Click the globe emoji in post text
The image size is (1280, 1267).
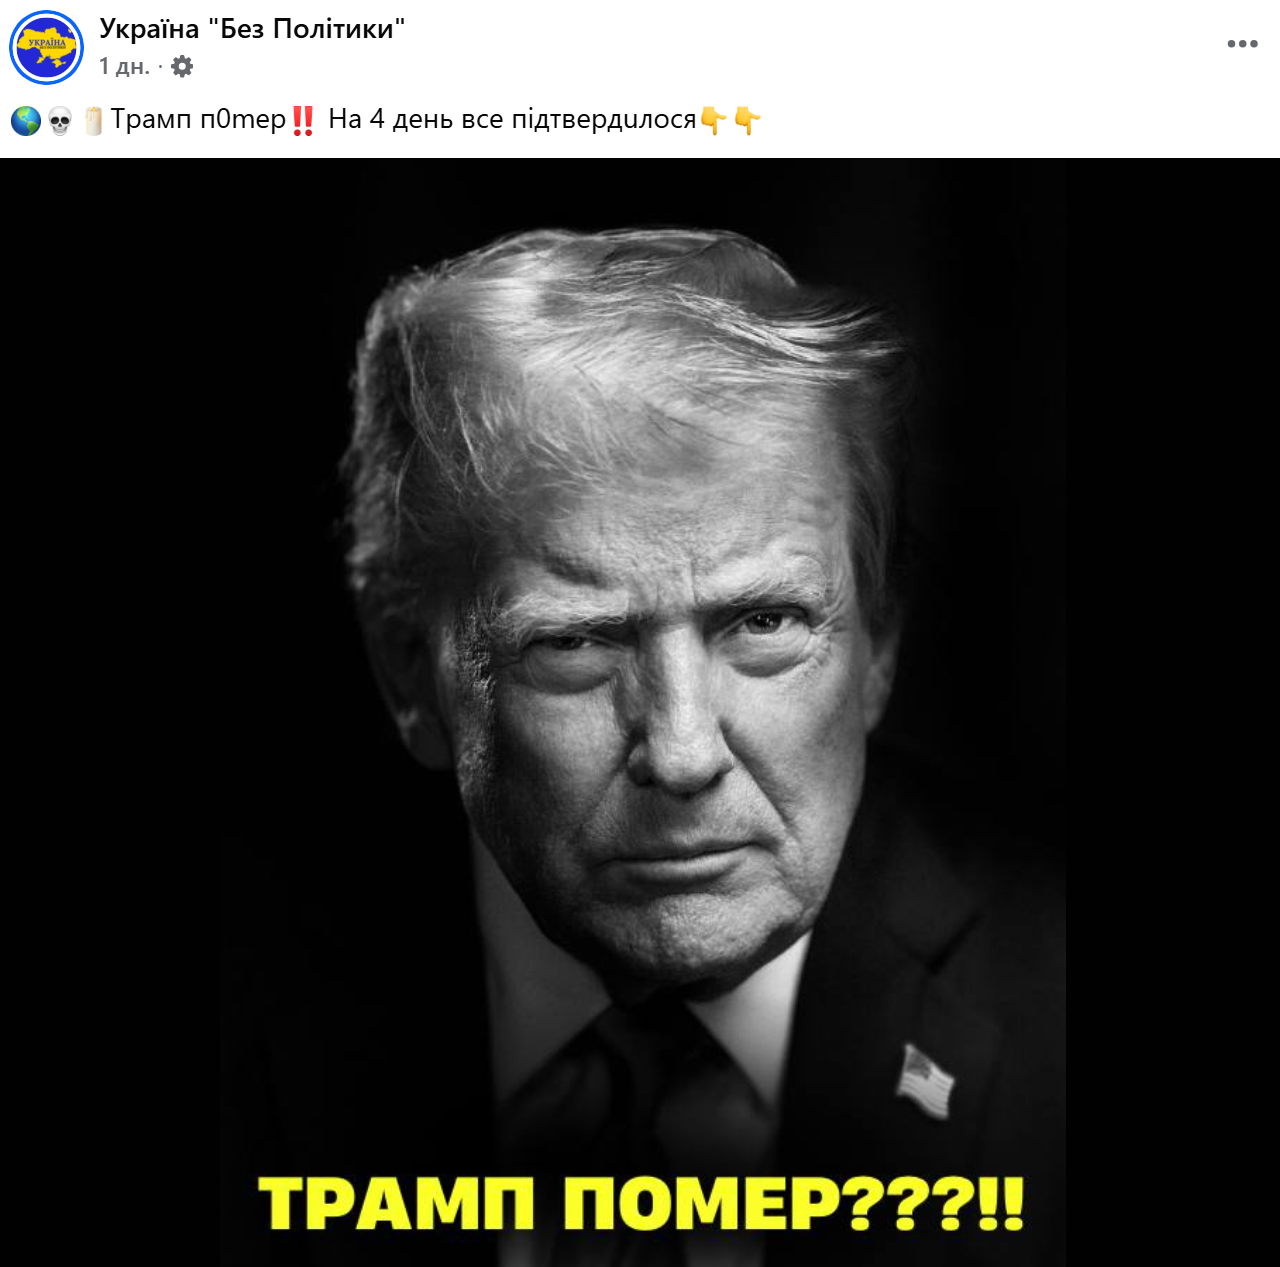coord(26,121)
